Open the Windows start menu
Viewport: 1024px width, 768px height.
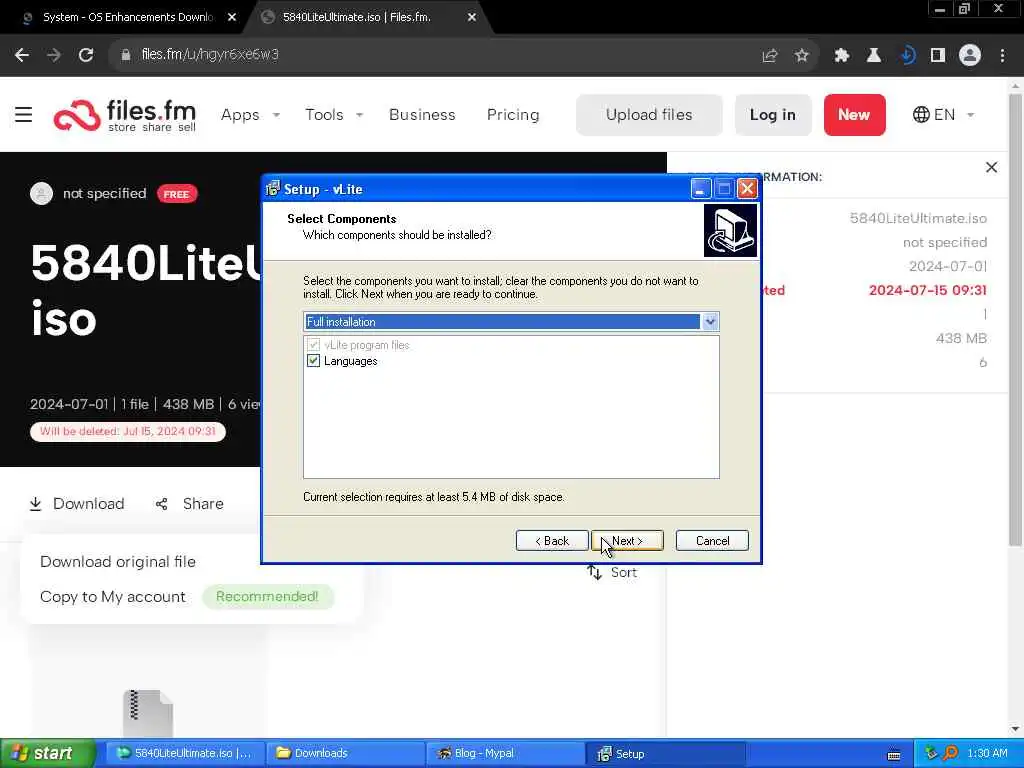[47, 754]
